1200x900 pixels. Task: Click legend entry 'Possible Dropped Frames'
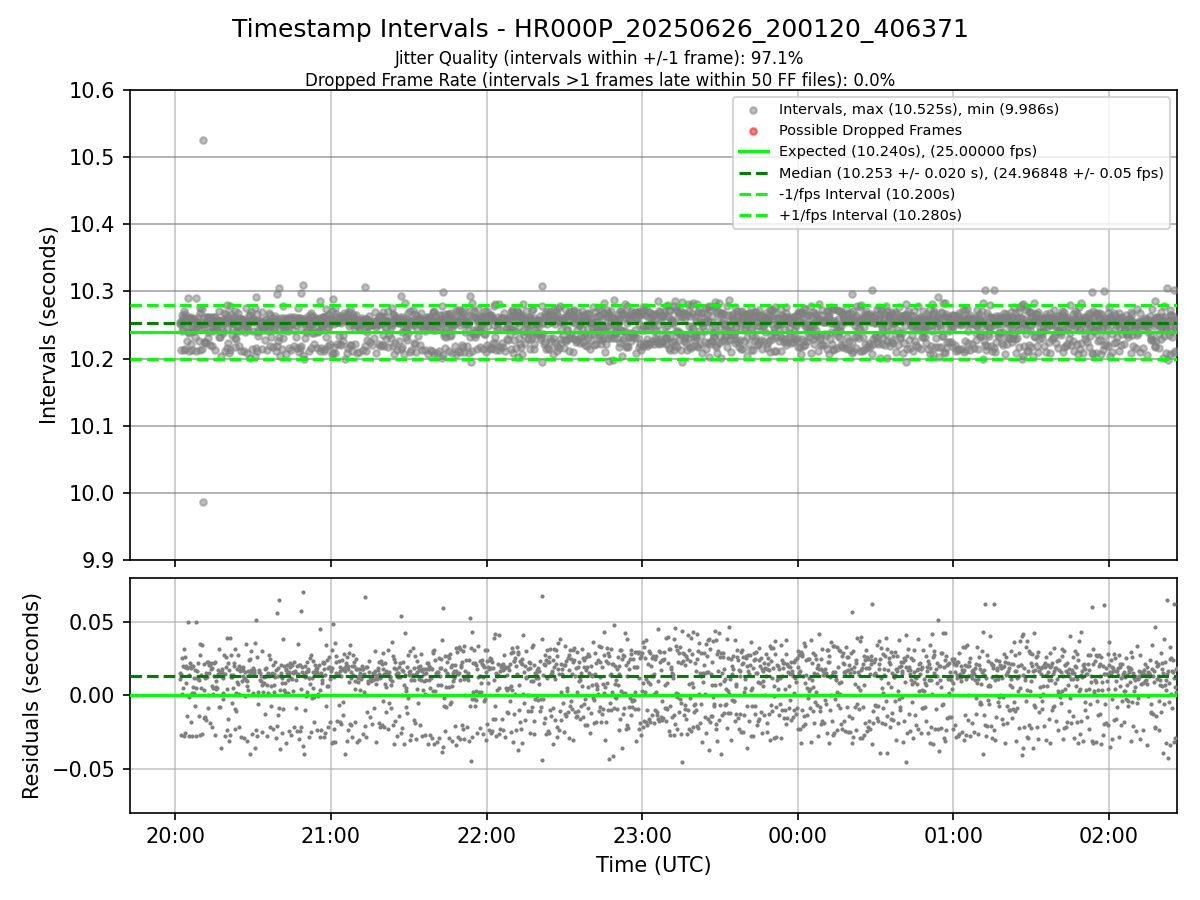coord(870,130)
